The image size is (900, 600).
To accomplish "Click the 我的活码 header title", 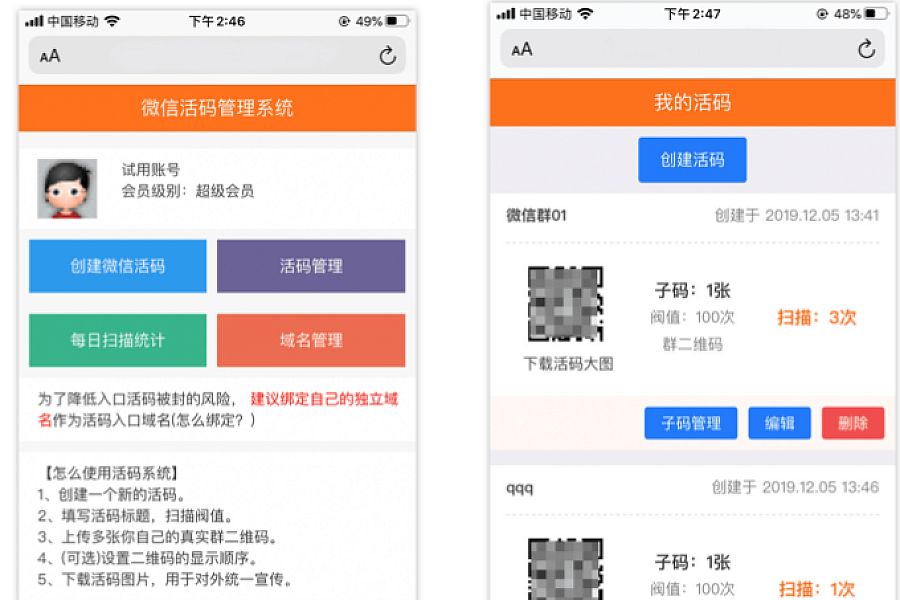I will pos(692,102).
